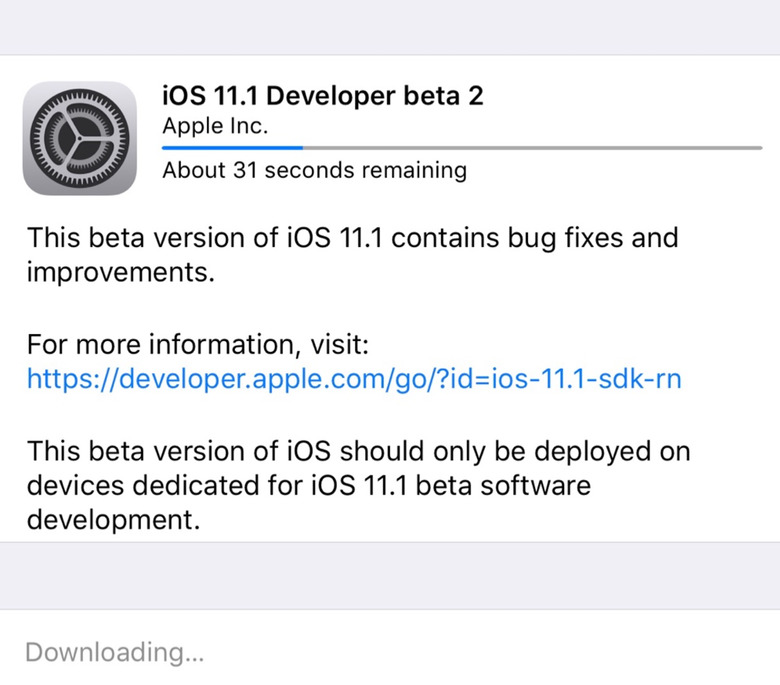
Task: Click the blue filled part of progress bar
Action: 232,148
